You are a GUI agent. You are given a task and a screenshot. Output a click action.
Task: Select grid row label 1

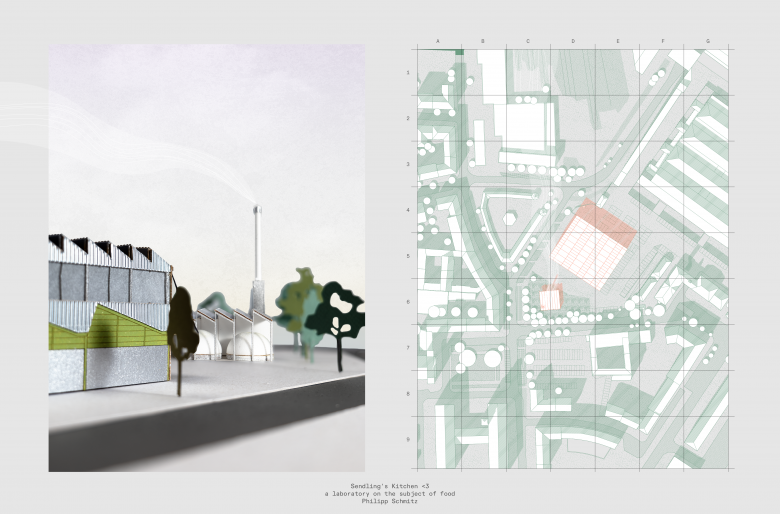pos(408,73)
